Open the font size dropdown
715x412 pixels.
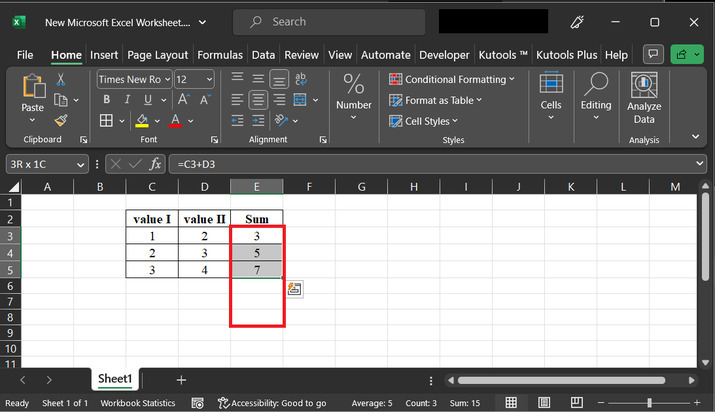click(209, 80)
